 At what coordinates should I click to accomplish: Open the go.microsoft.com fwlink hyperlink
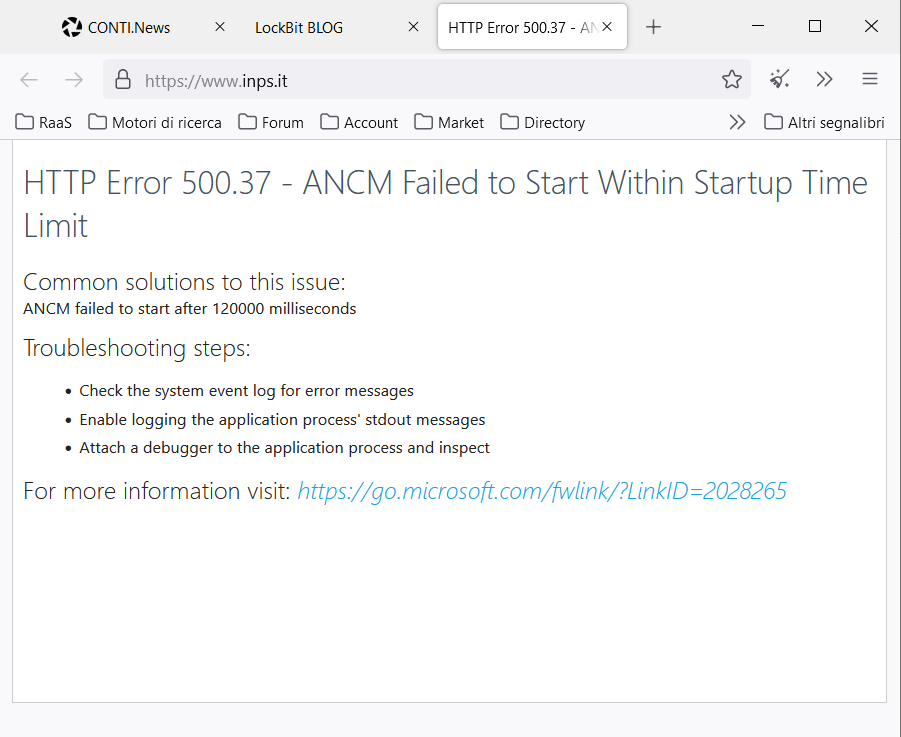point(542,491)
